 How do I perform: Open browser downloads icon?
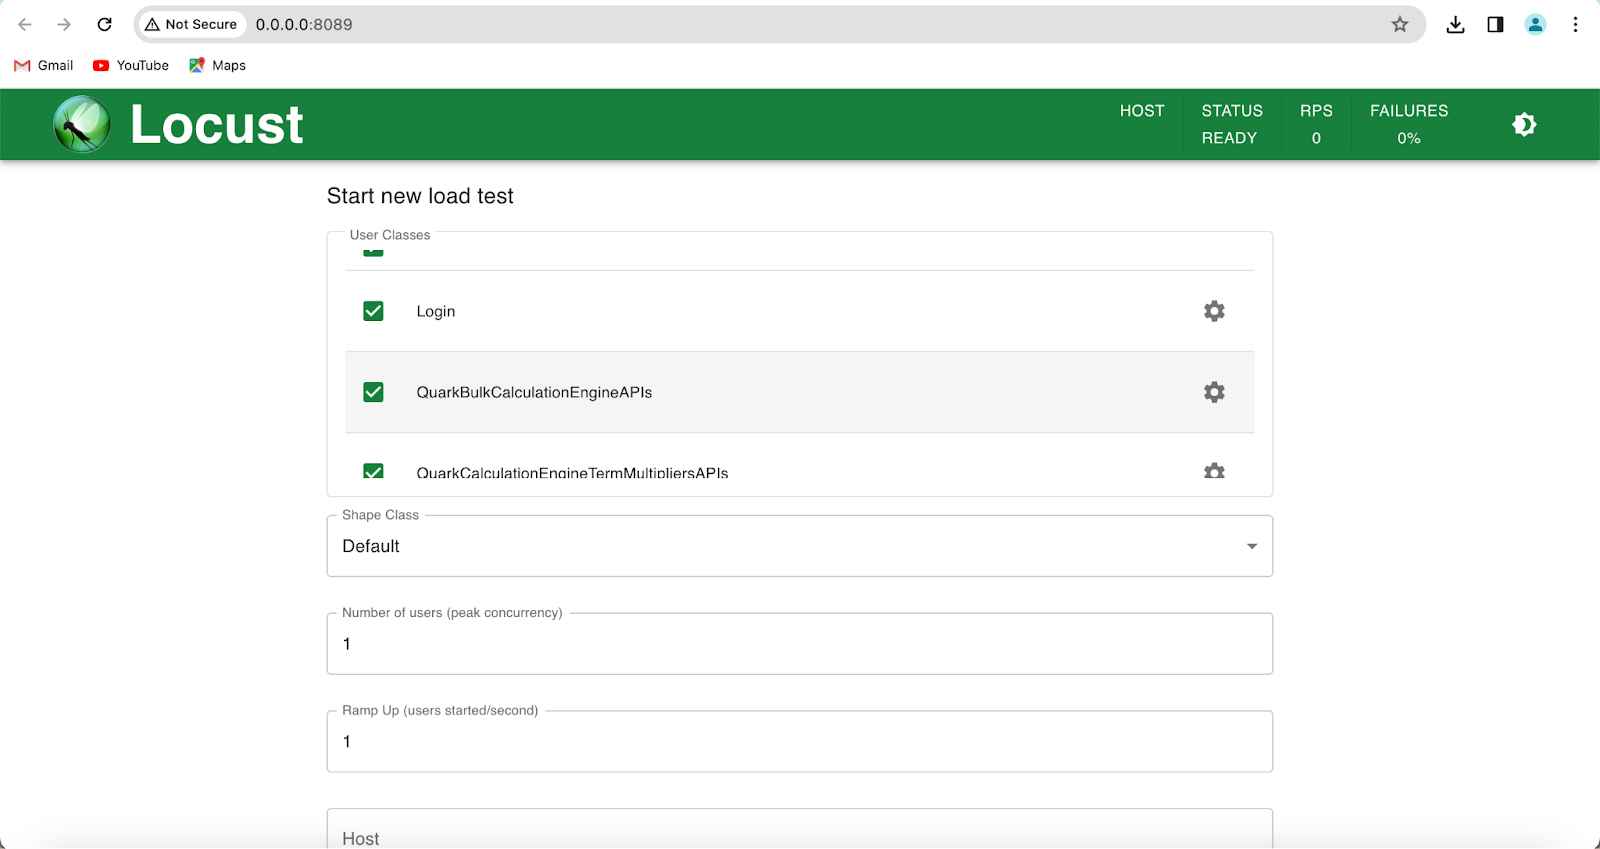coord(1455,24)
